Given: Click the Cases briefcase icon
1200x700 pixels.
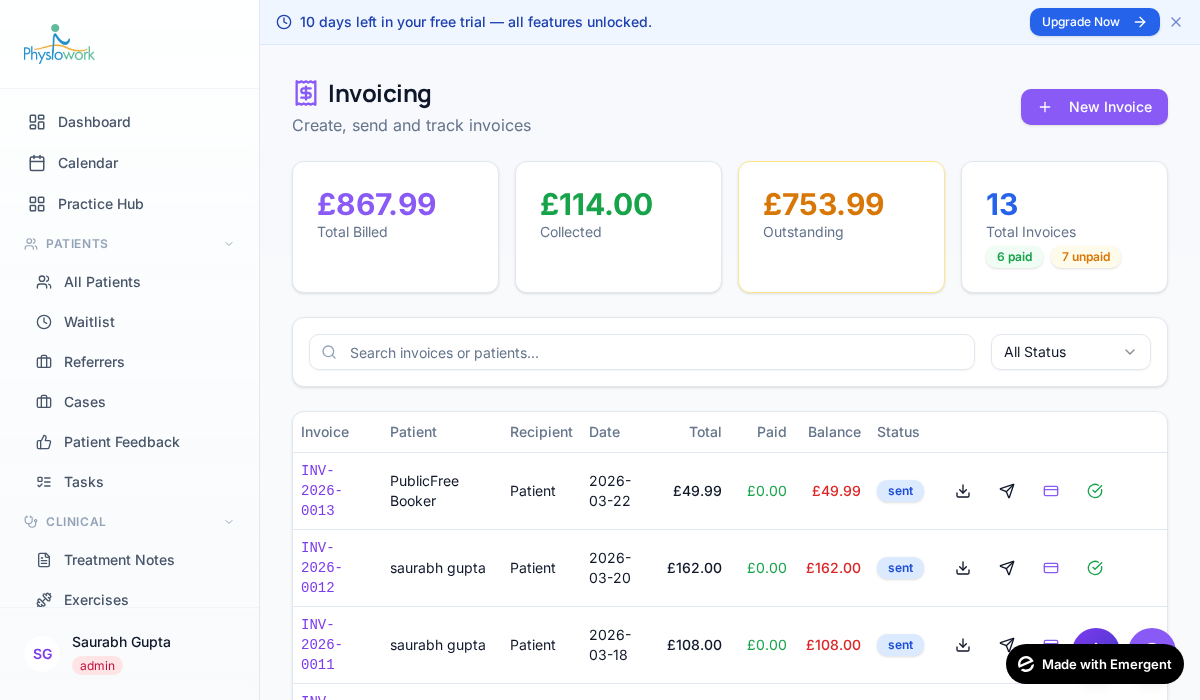Looking at the screenshot, I should pos(44,402).
